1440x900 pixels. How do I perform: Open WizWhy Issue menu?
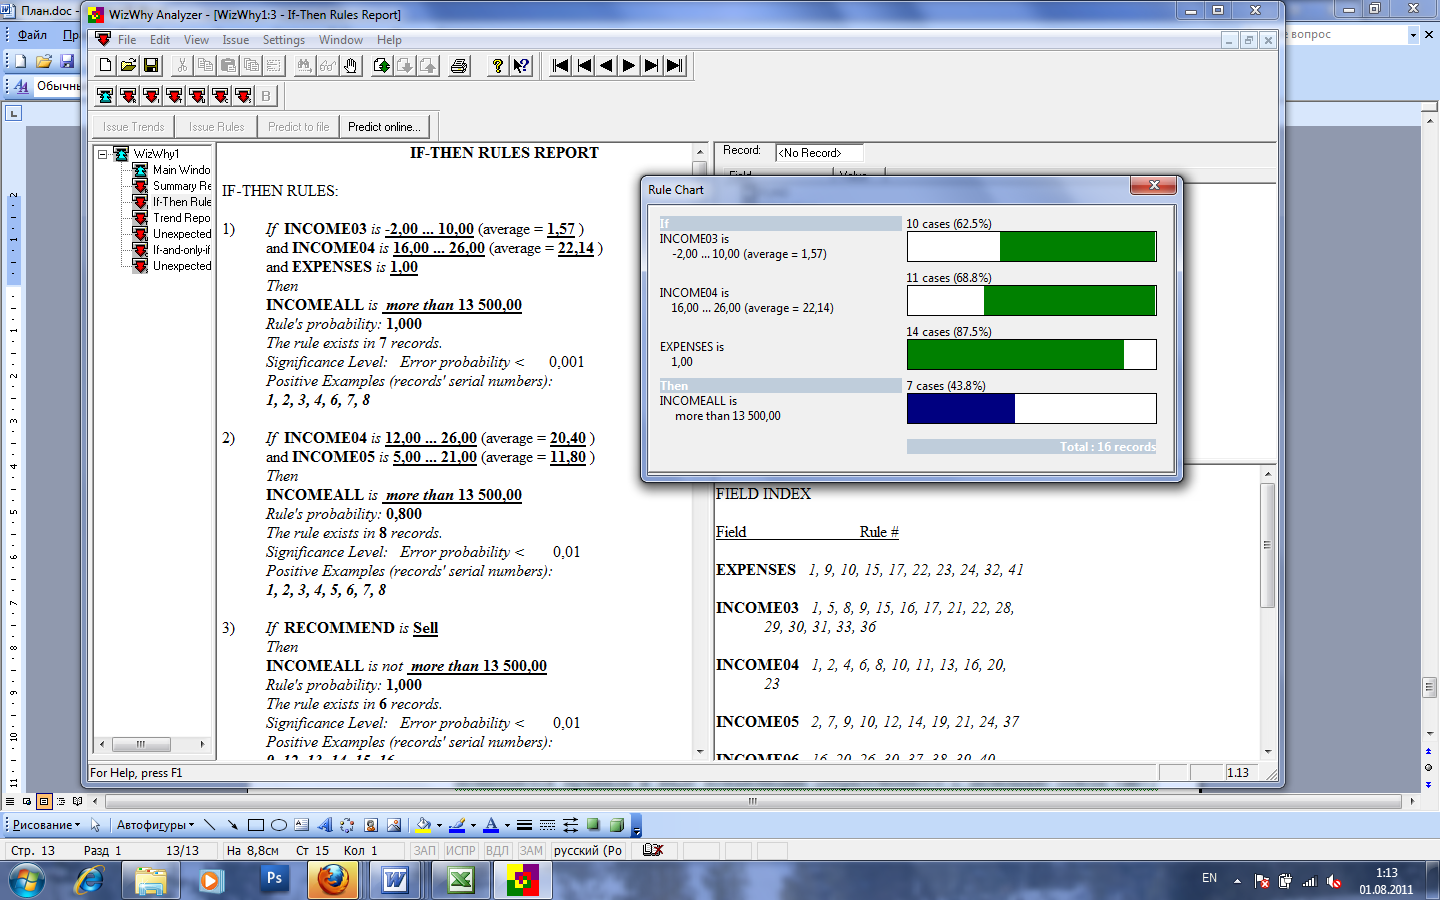236,40
